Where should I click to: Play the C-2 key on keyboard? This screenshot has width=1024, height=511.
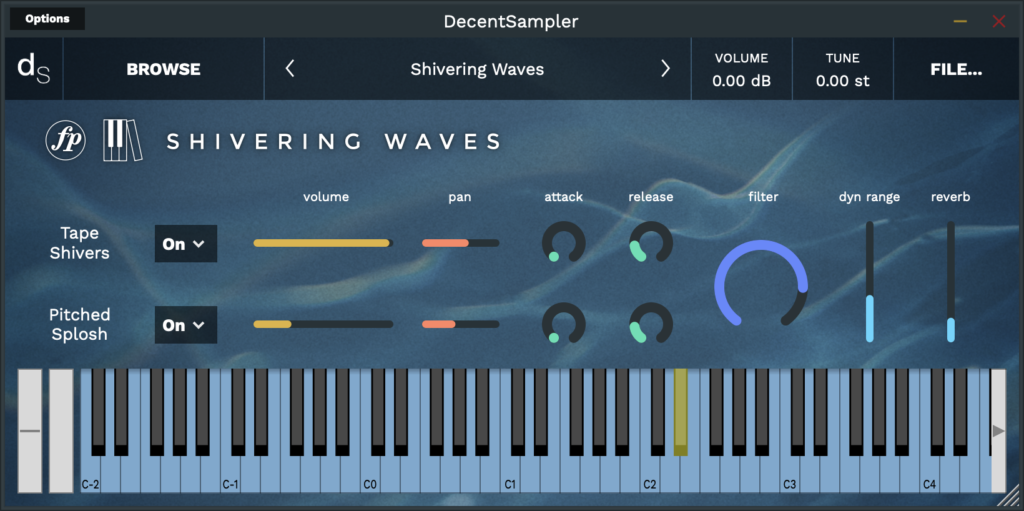(x=90, y=474)
